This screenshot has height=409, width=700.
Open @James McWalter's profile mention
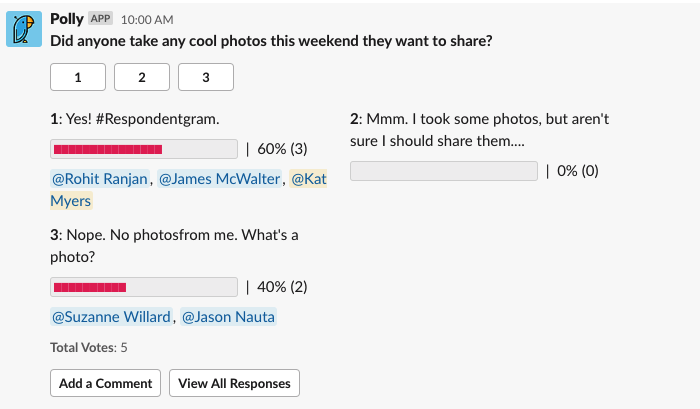(x=219, y=179)
